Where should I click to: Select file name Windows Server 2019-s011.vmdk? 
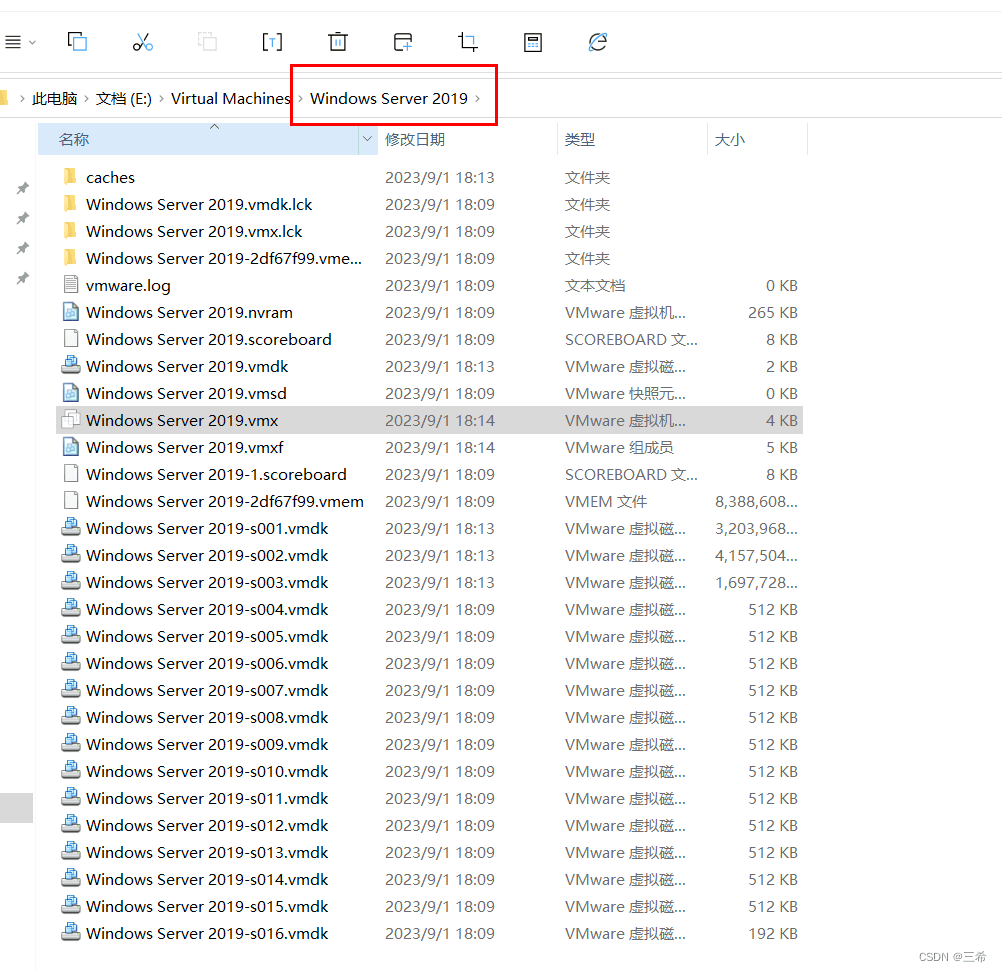(207, 798)
